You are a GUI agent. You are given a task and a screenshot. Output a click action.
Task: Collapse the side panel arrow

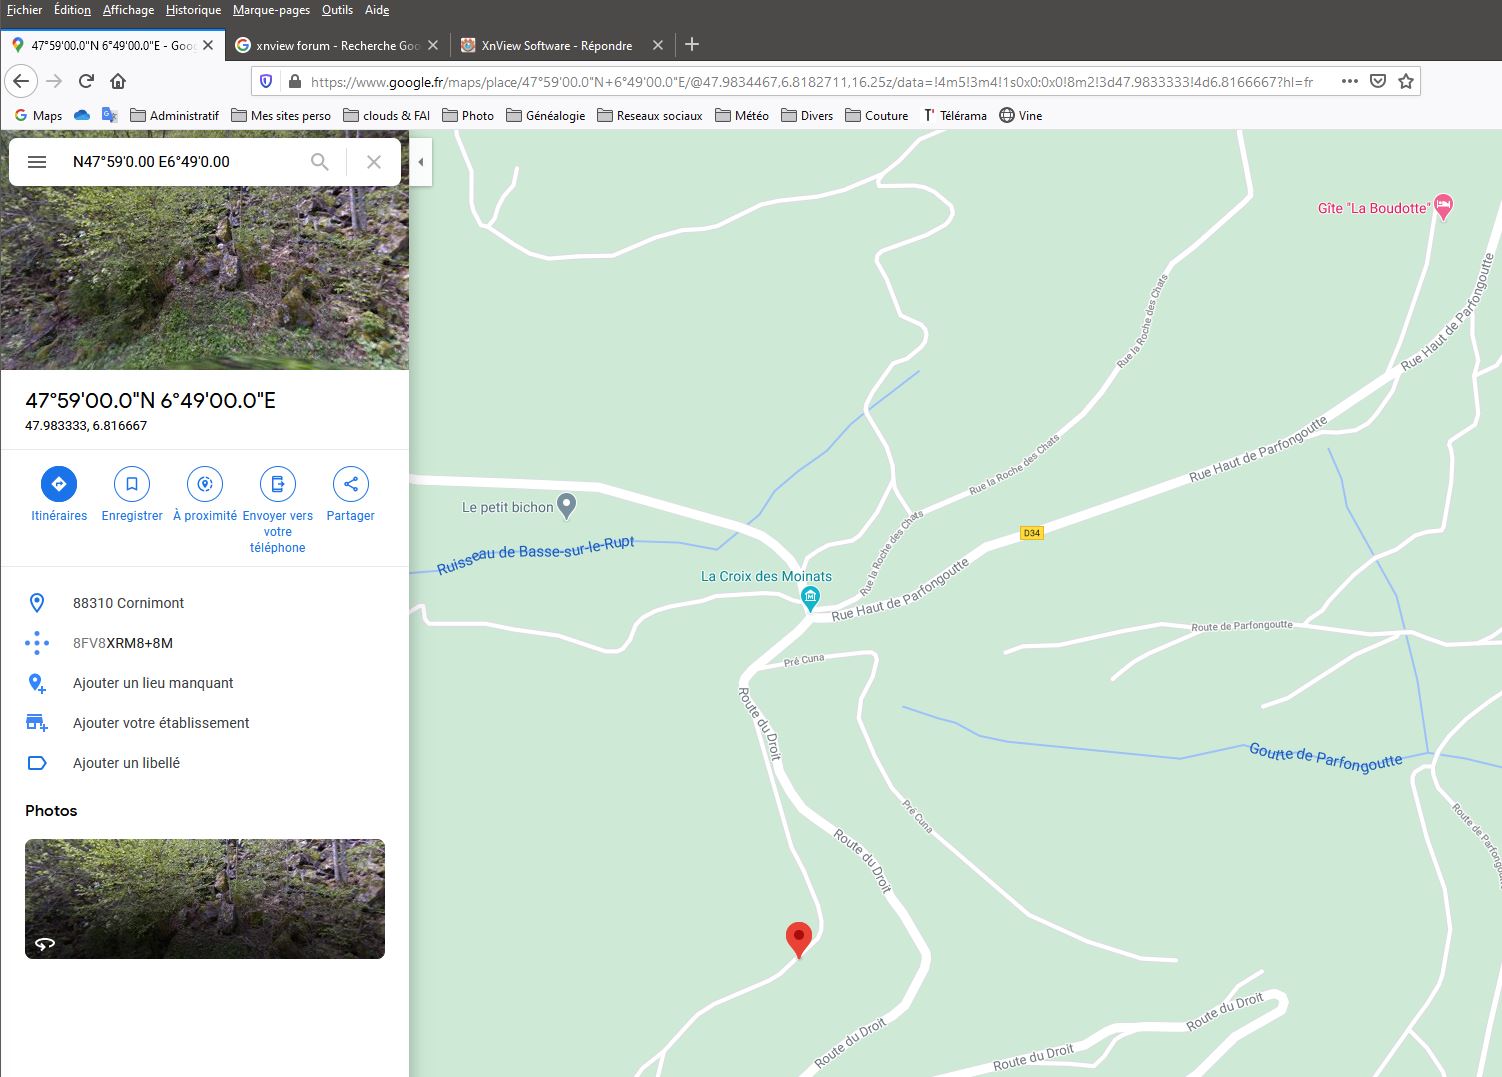(421, 162)
